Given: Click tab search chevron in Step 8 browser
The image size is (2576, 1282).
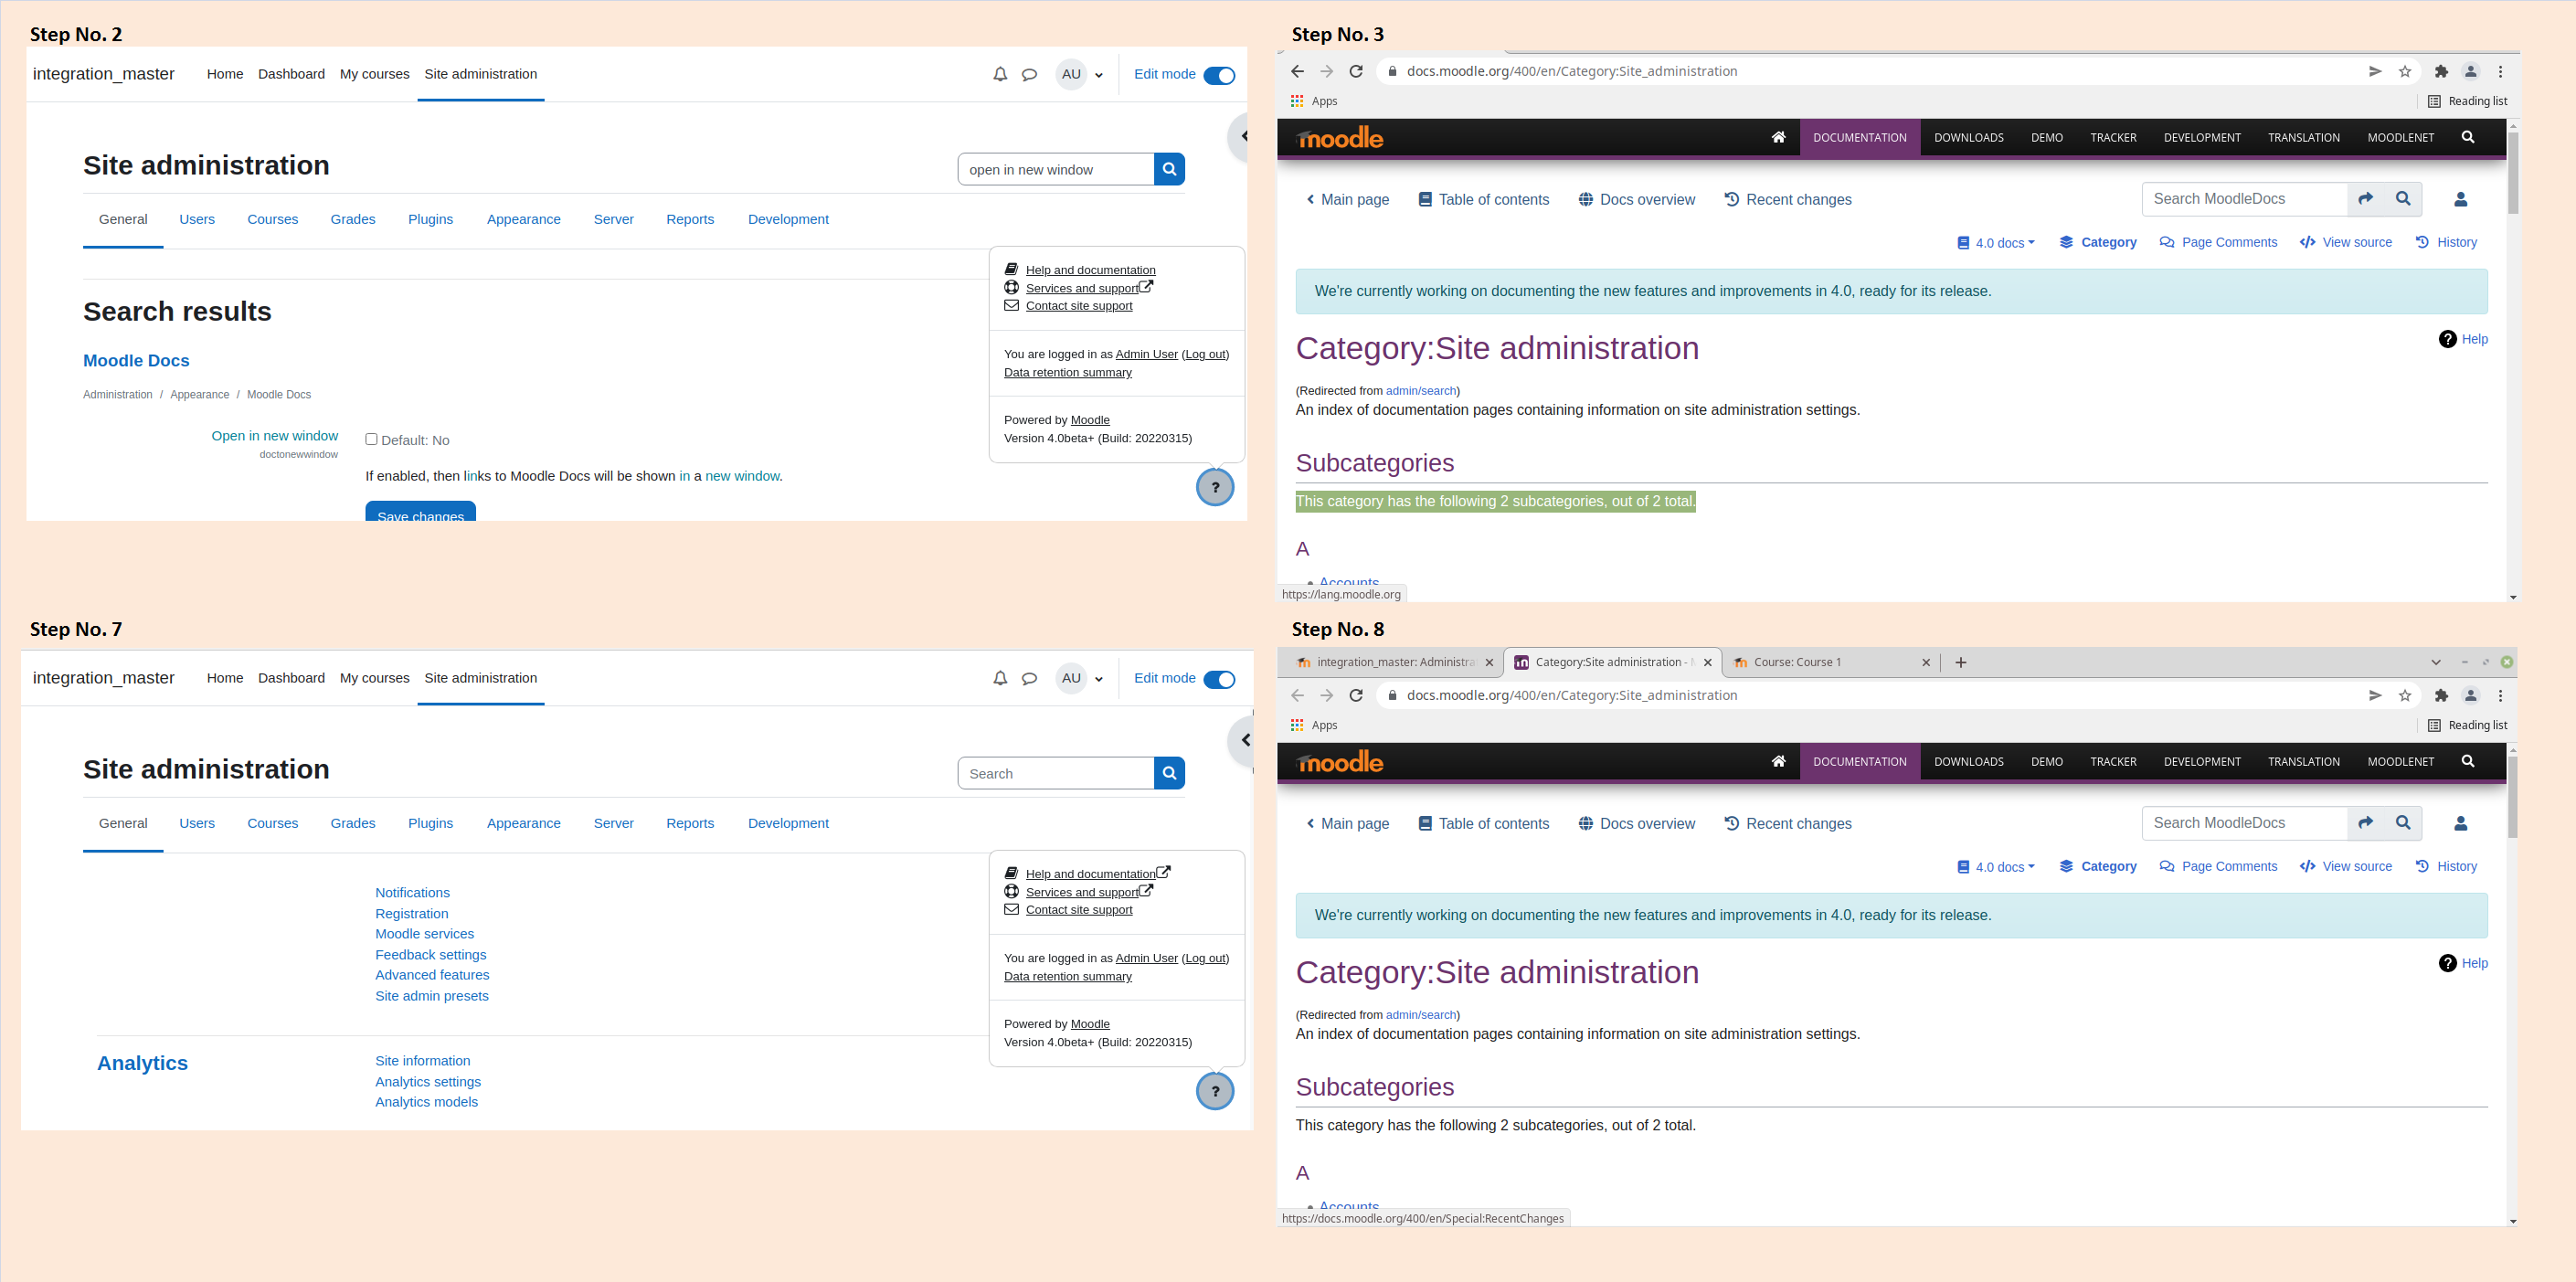Looking at the screenshot, I should coord(2436,662).
